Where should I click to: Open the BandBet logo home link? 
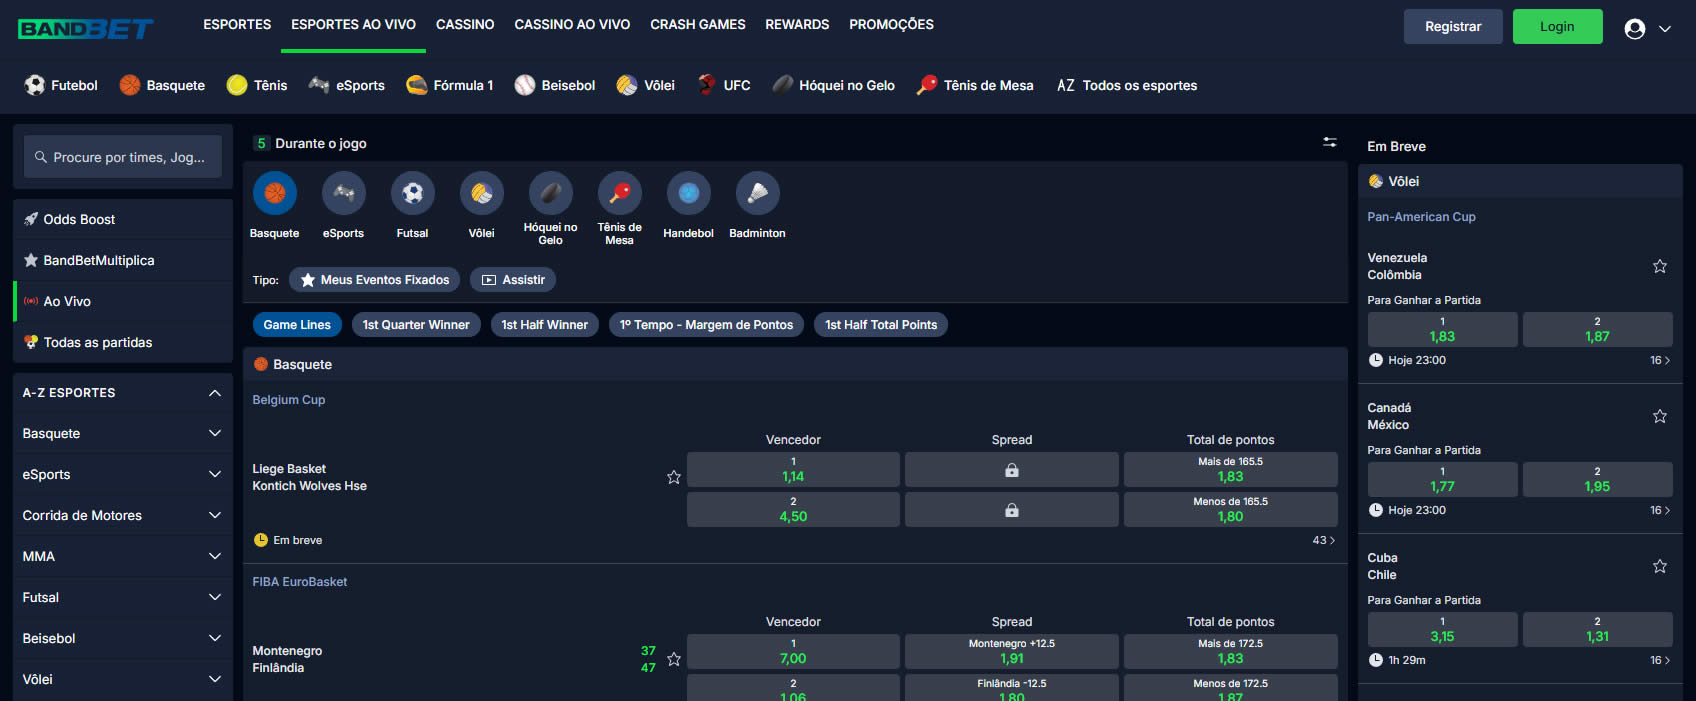tap(85, 29)
